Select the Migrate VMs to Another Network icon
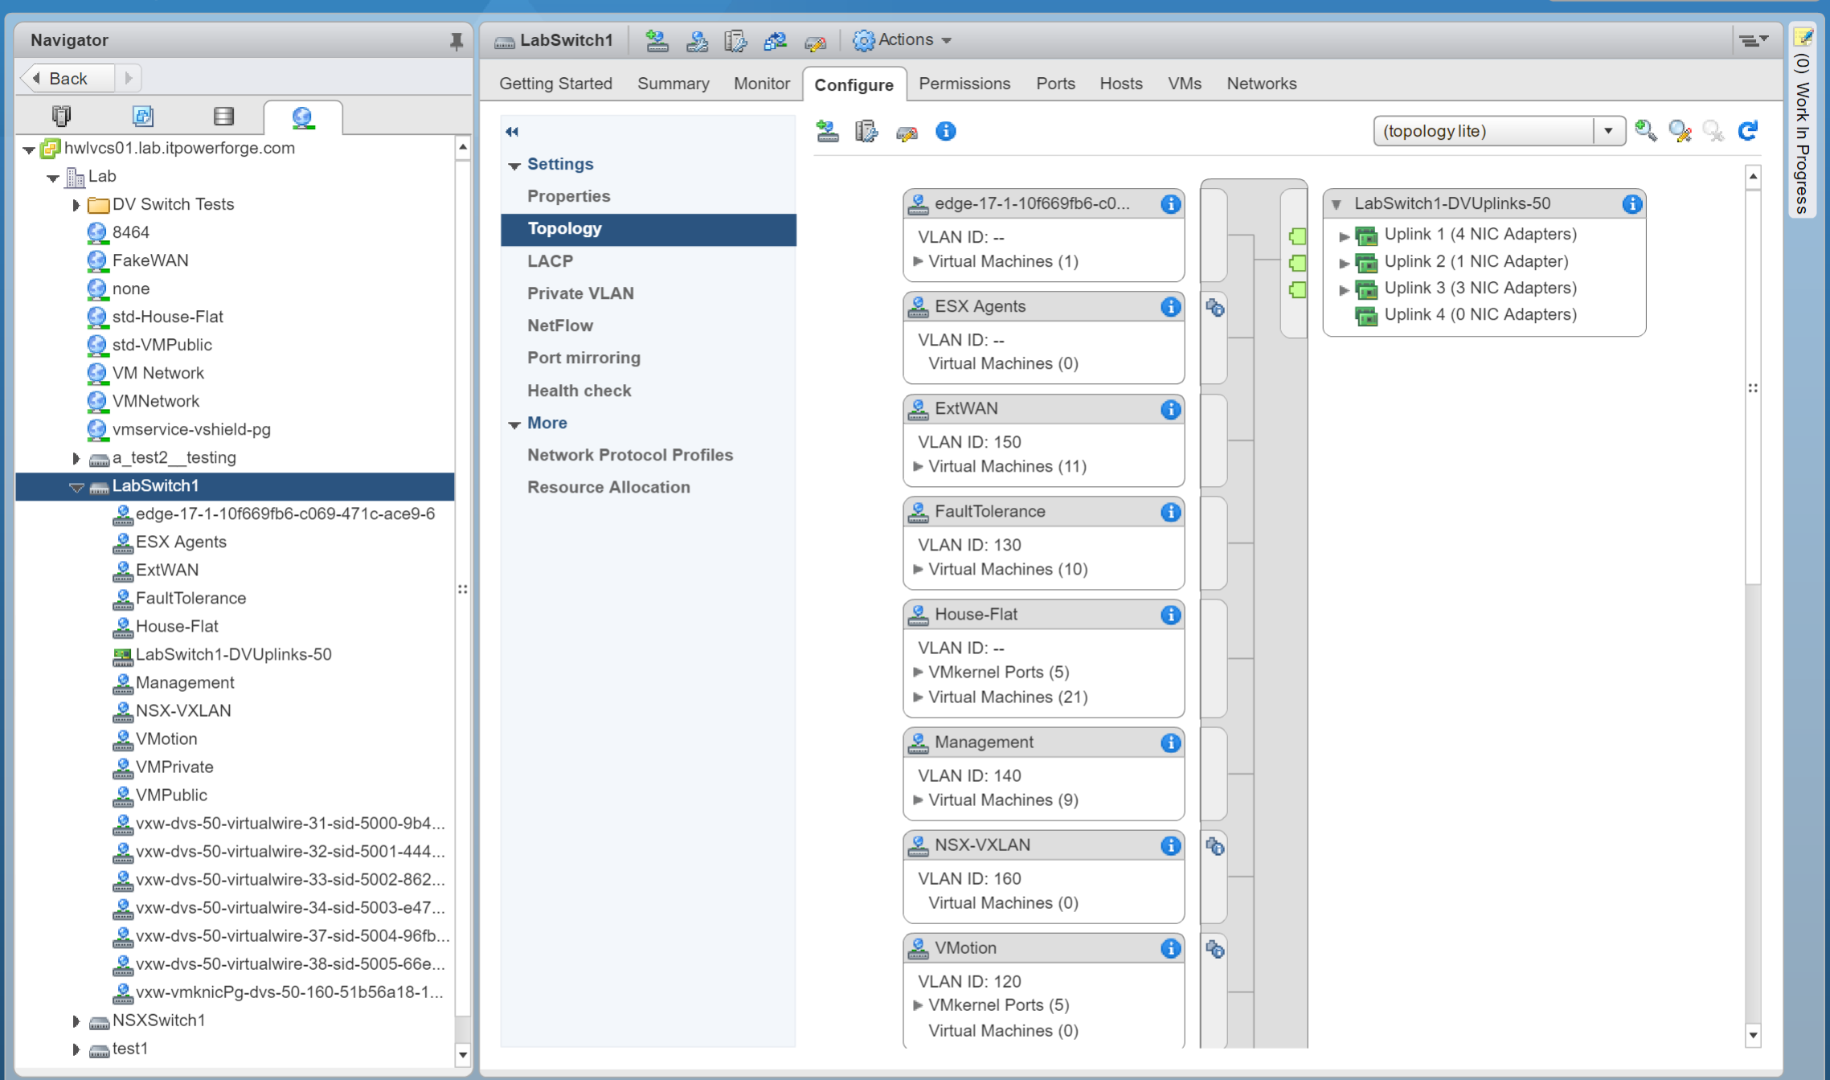 pos(777,40)
